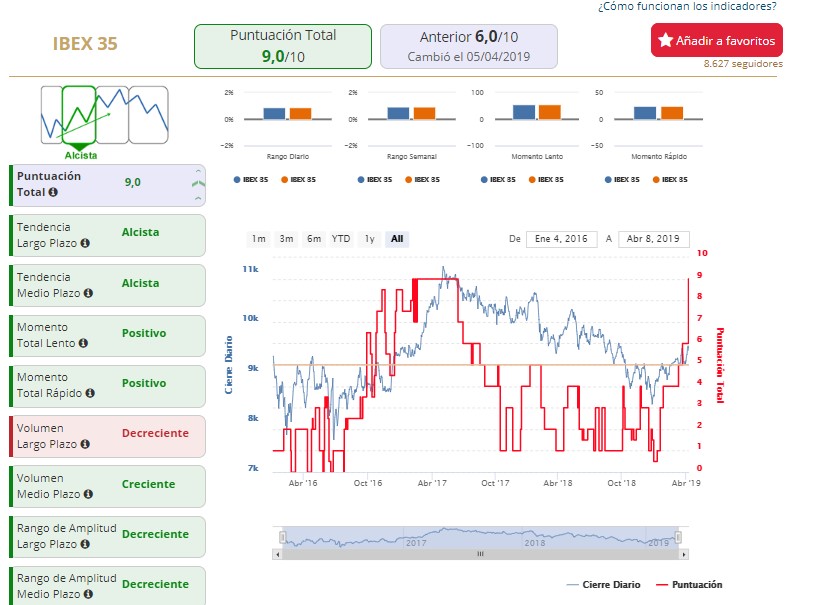Viewport: 828px width, 605px height.
Task: Toggle orange IBEX 35 legend under Rango Diario
Action: pyautogui.click(x=298, y=179)
